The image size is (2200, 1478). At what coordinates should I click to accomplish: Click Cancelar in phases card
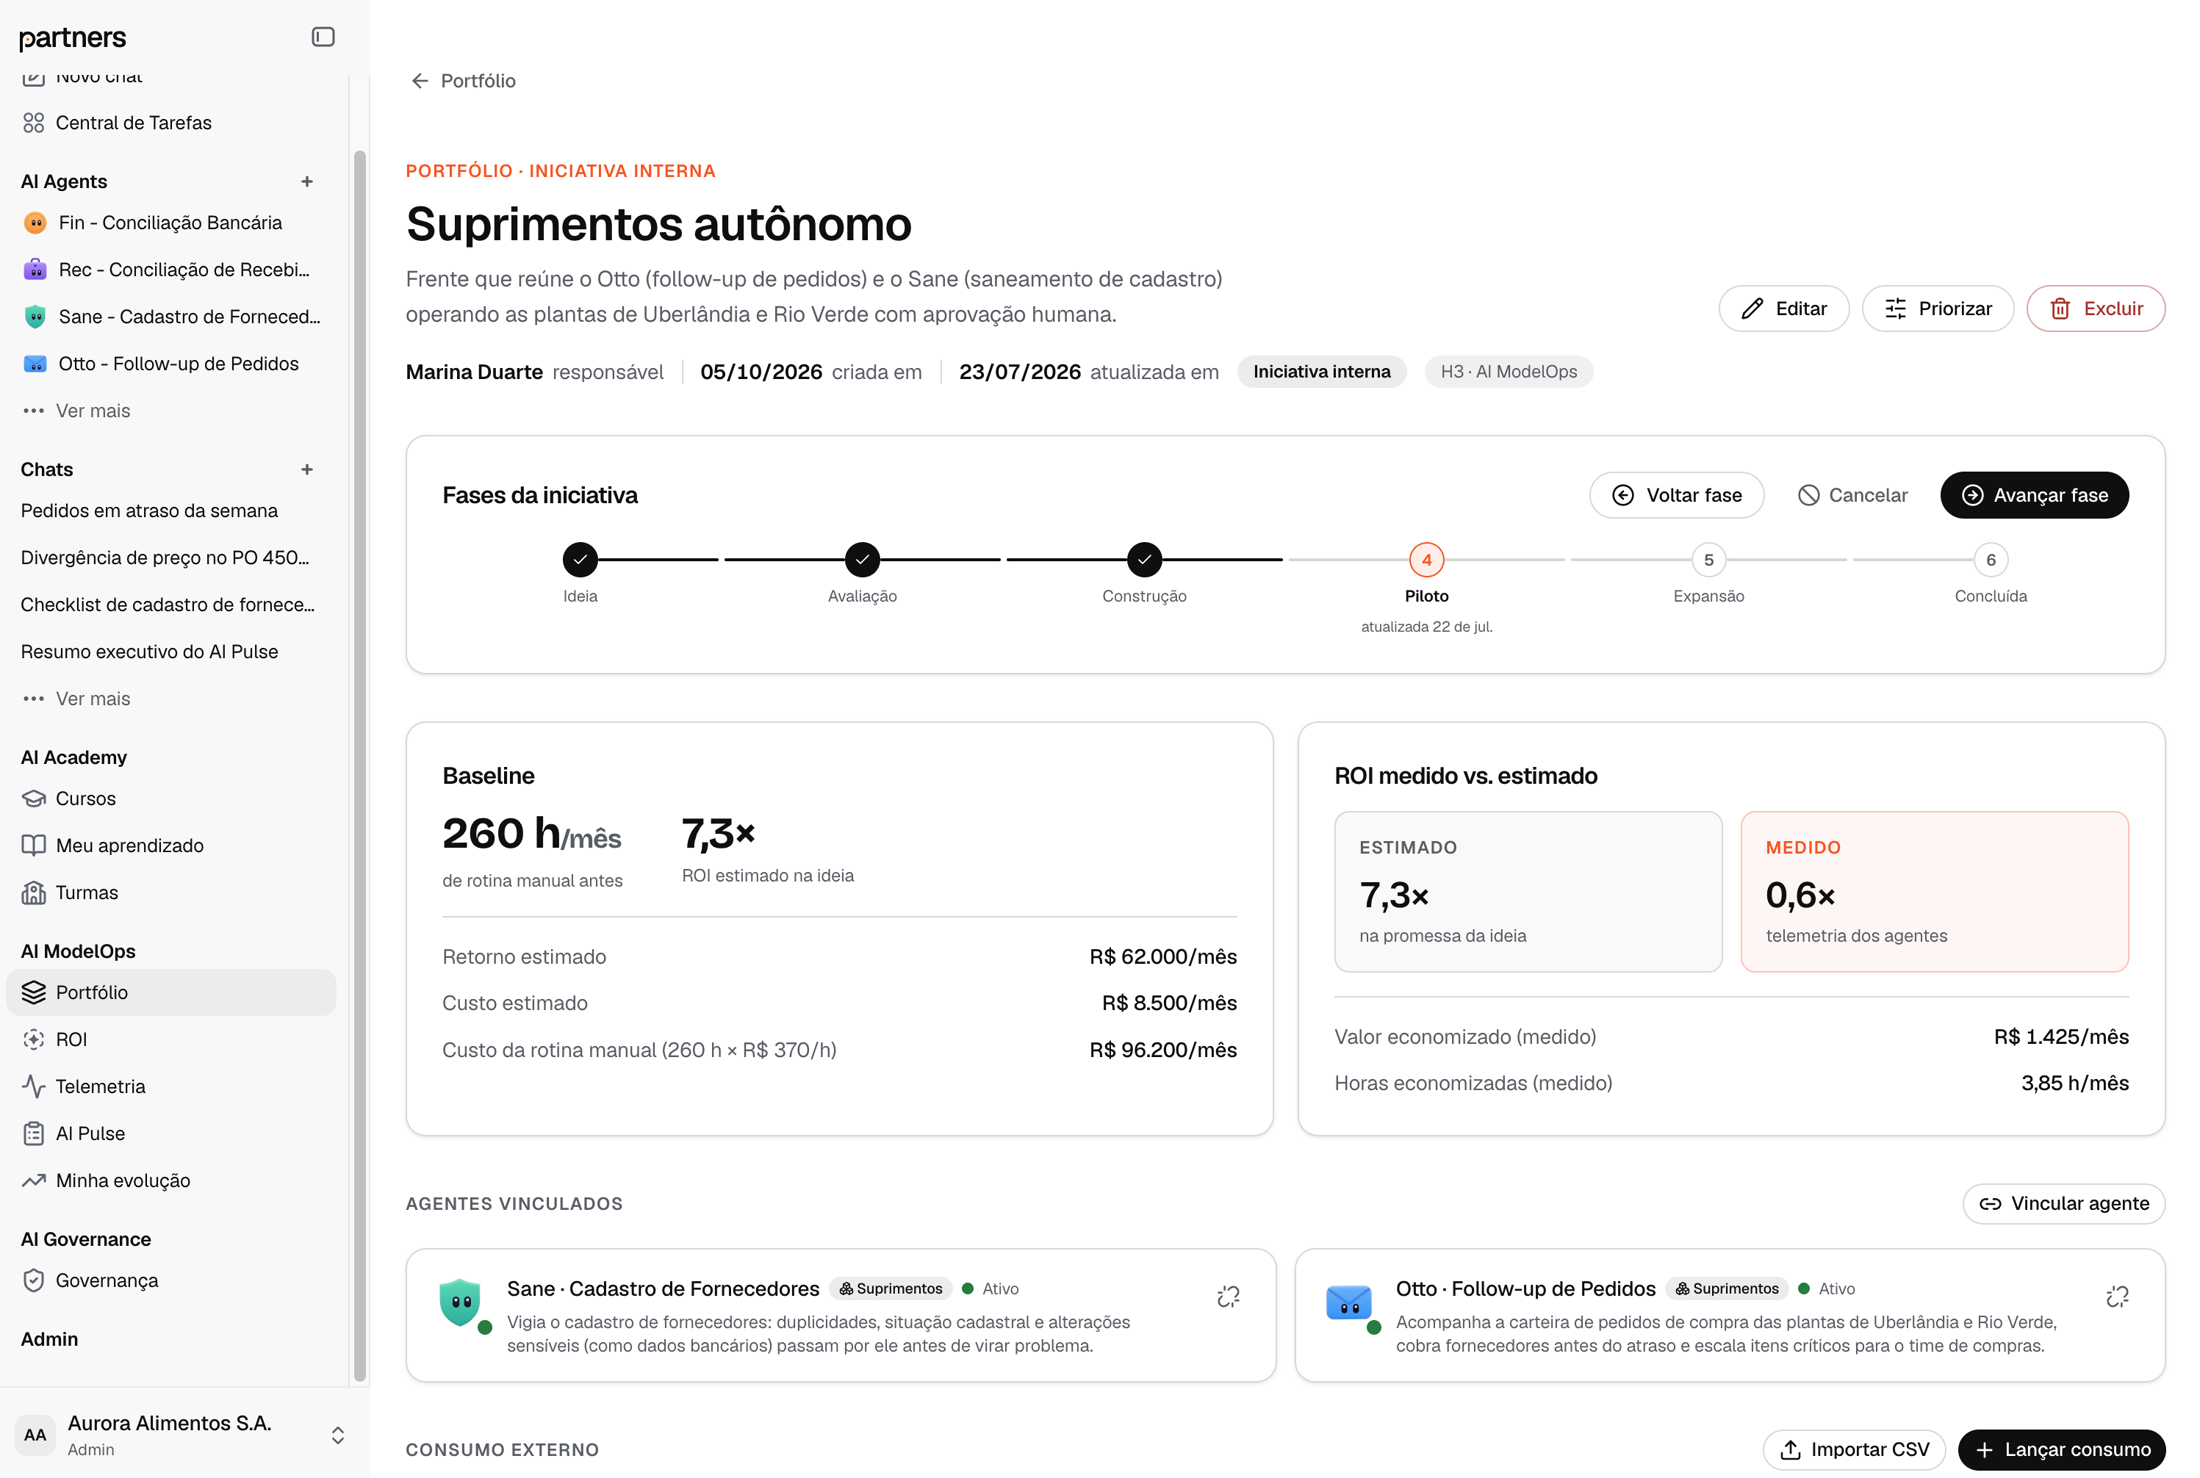(x=1852, y=496)
